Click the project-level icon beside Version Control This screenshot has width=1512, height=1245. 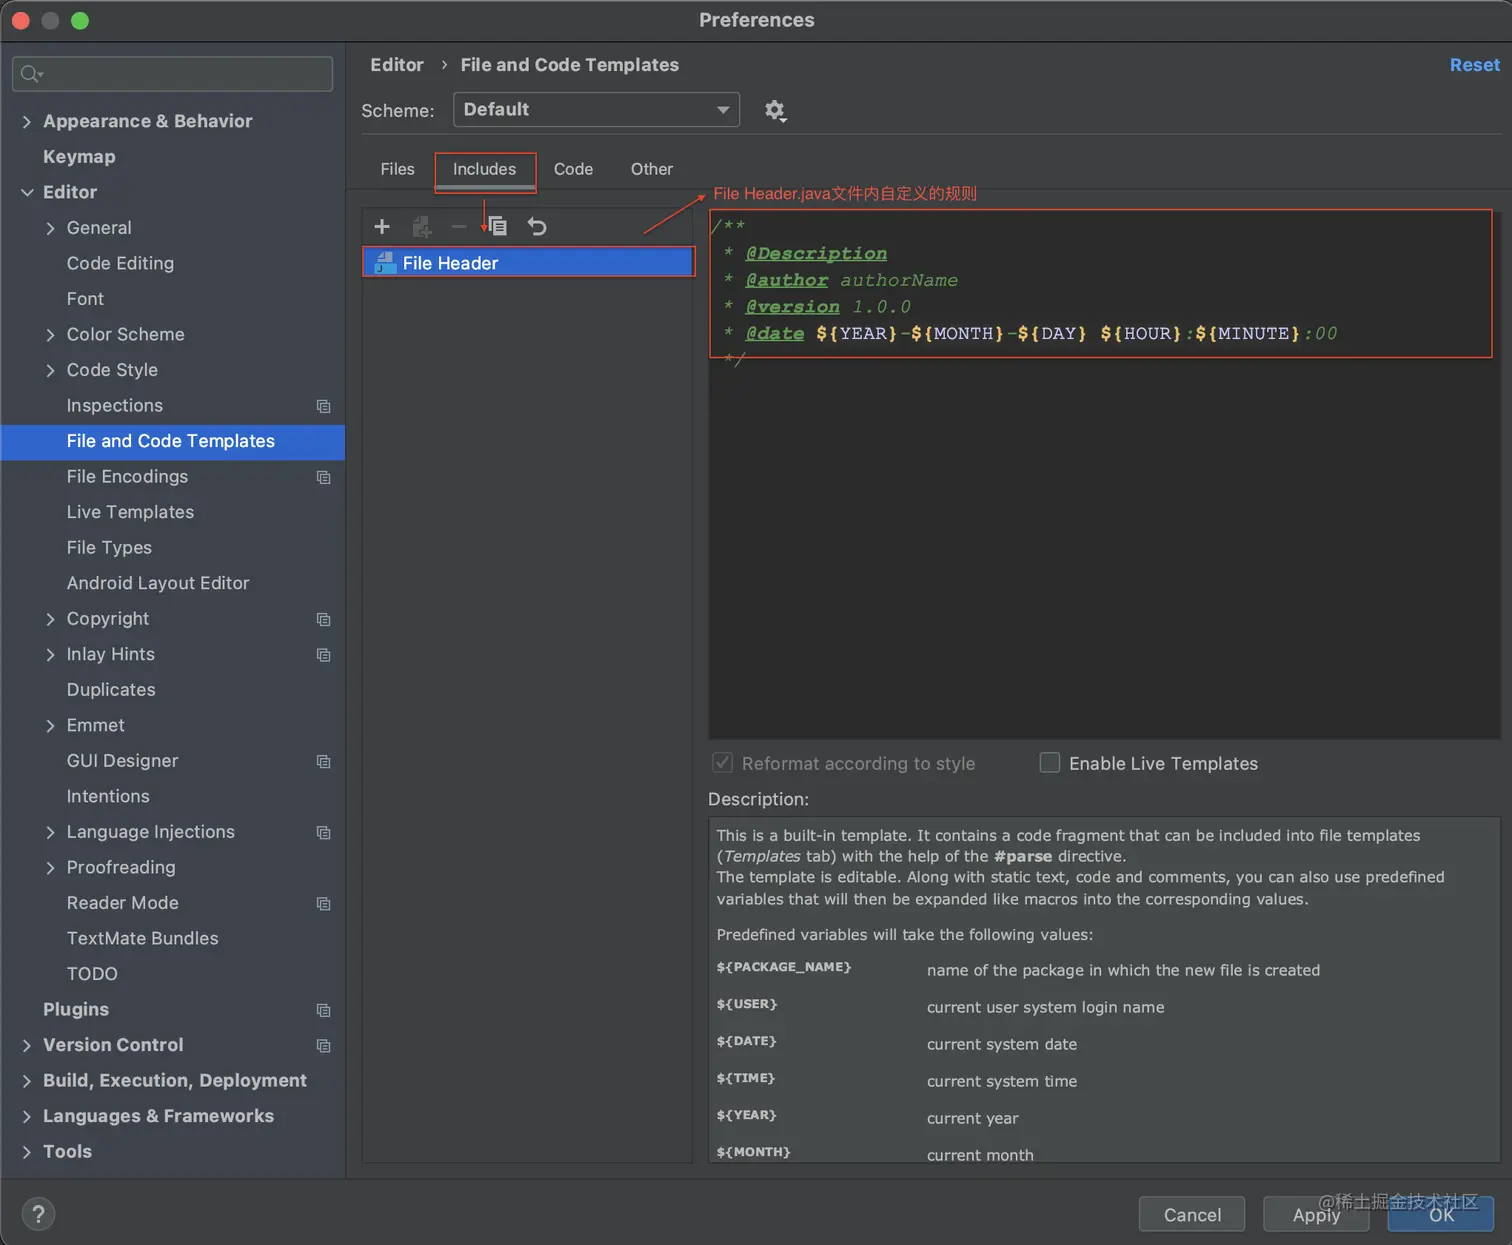[x=323, y=1045]
